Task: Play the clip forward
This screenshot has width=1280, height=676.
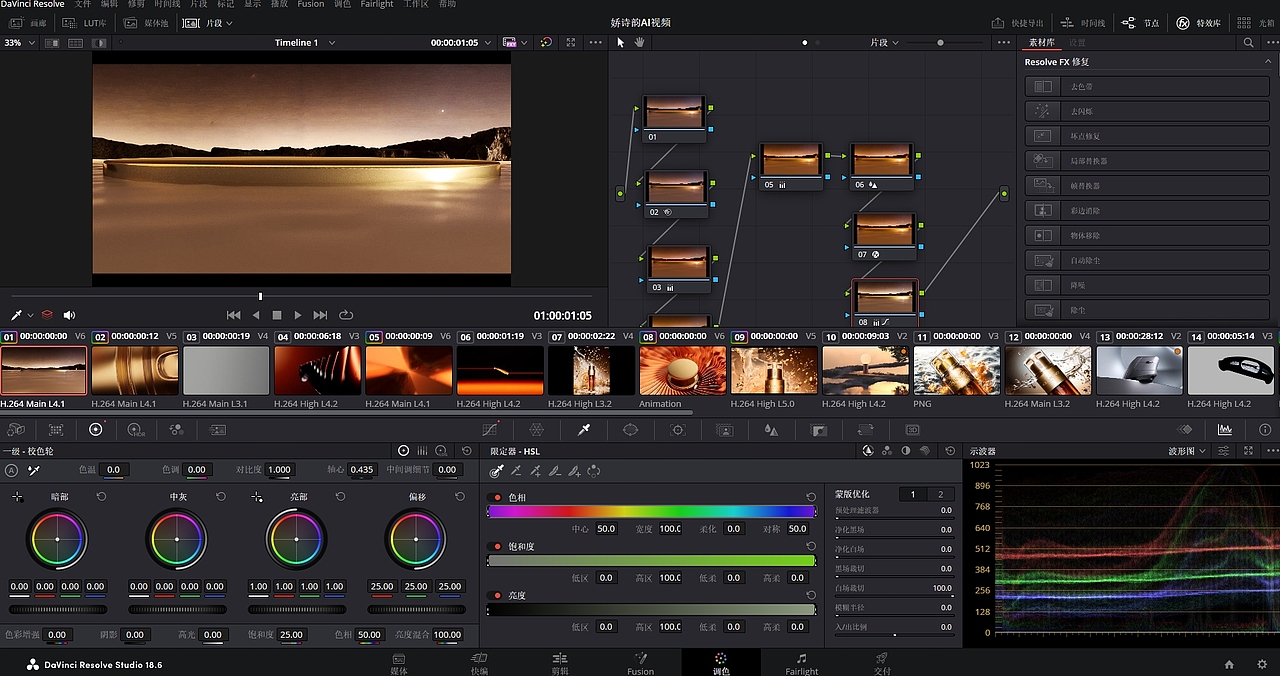Action: click(x=298, y=315)
